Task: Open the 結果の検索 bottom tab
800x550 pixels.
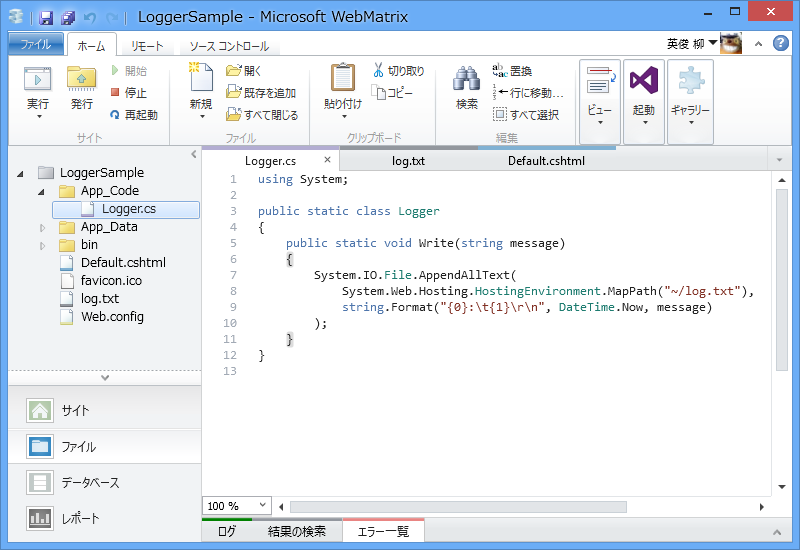Action: [297, 531]
